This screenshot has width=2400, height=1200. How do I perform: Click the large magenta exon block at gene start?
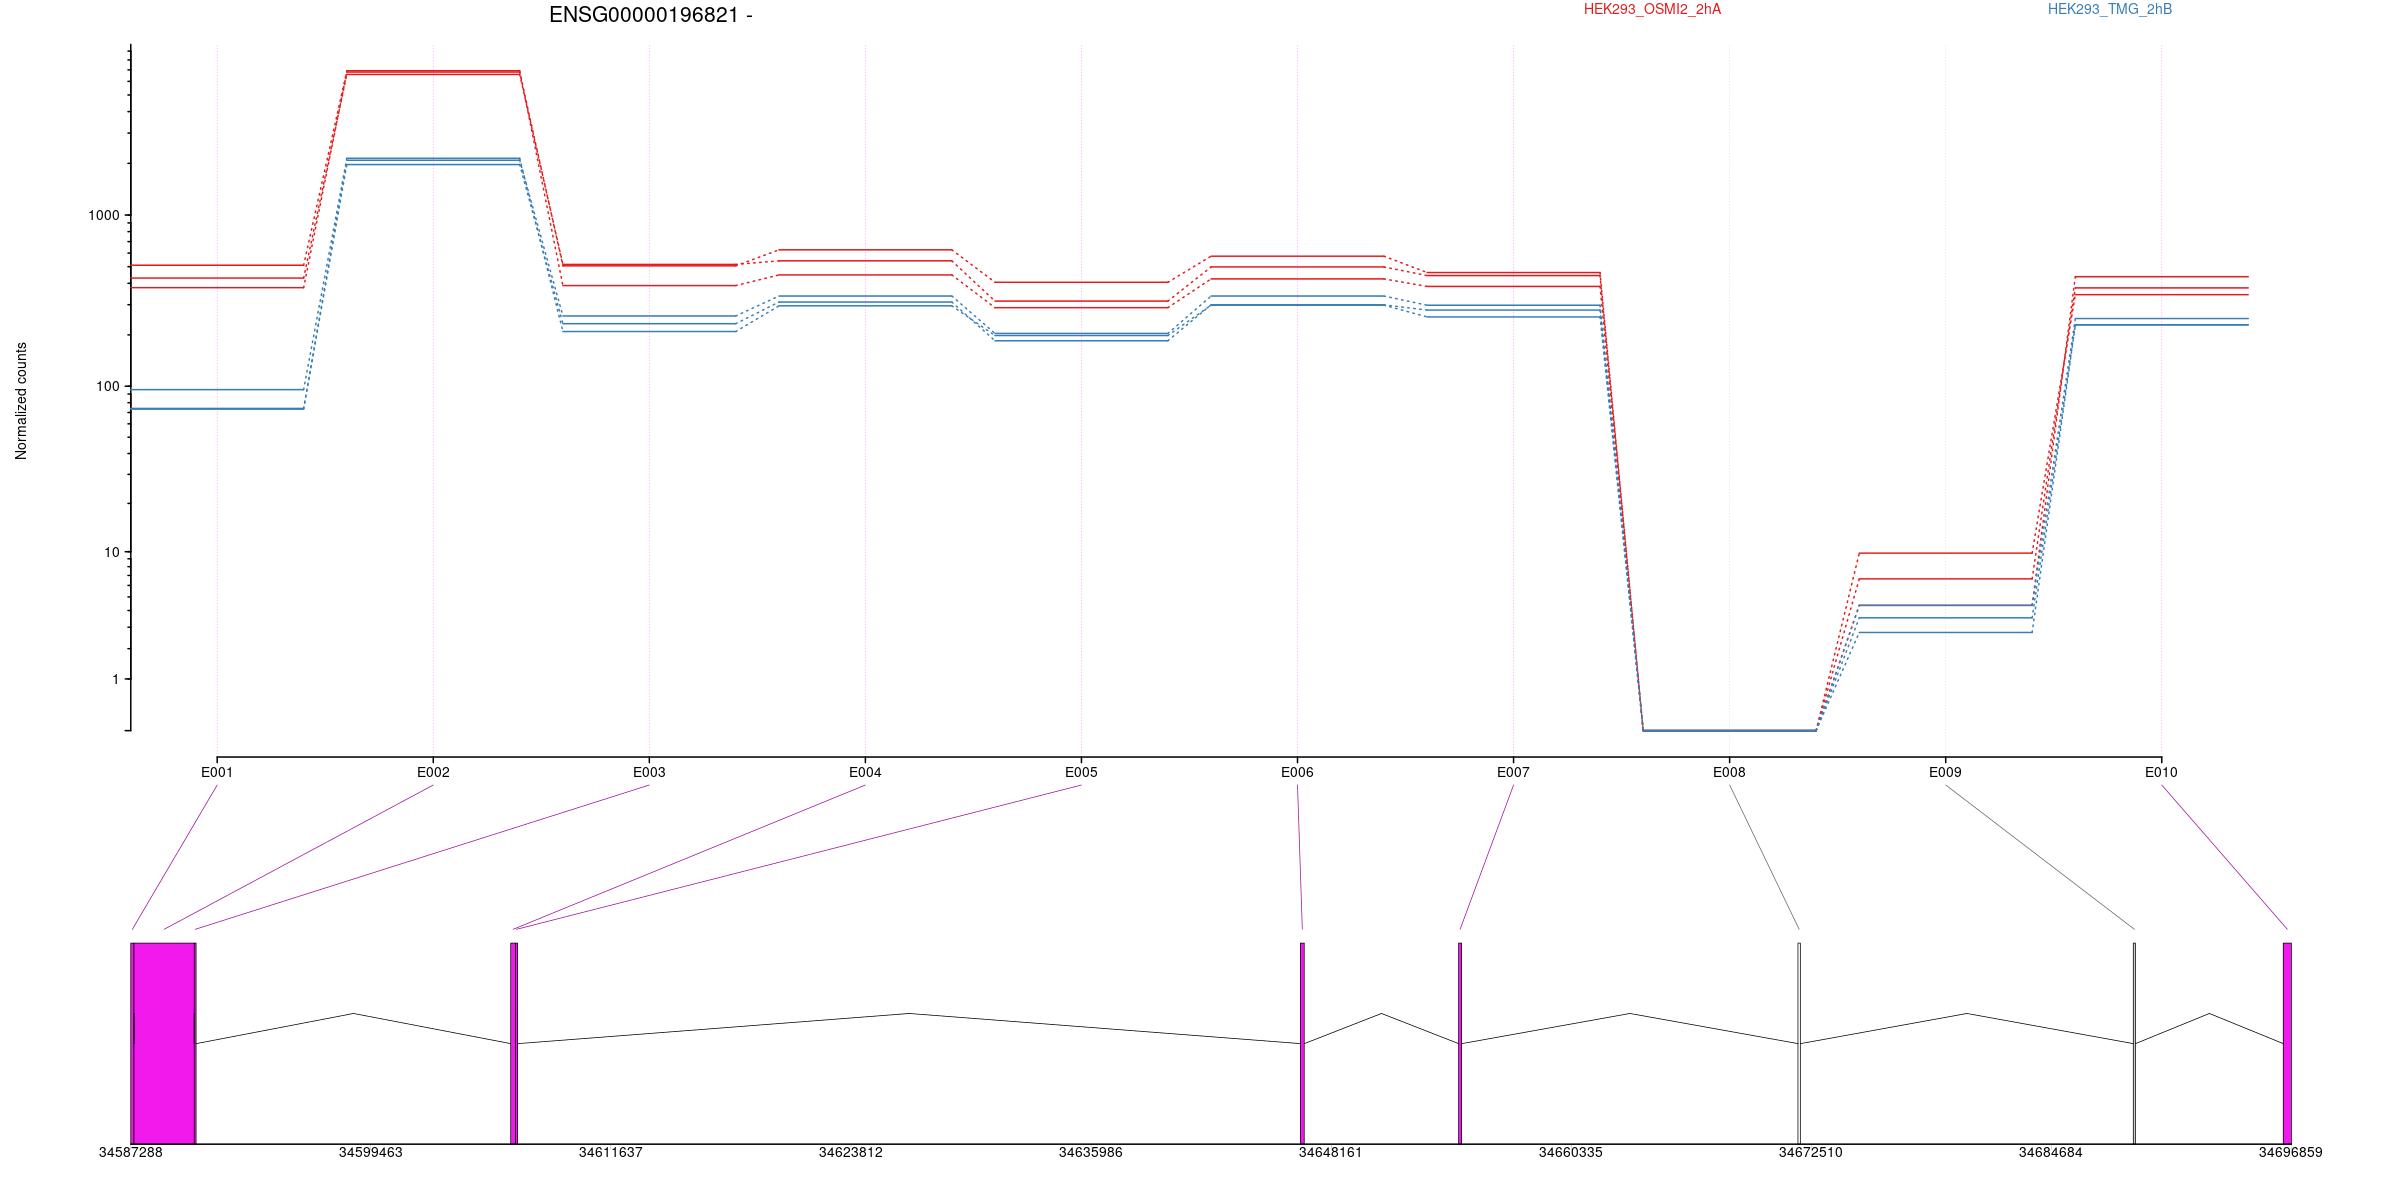(x=163, y=1043)
